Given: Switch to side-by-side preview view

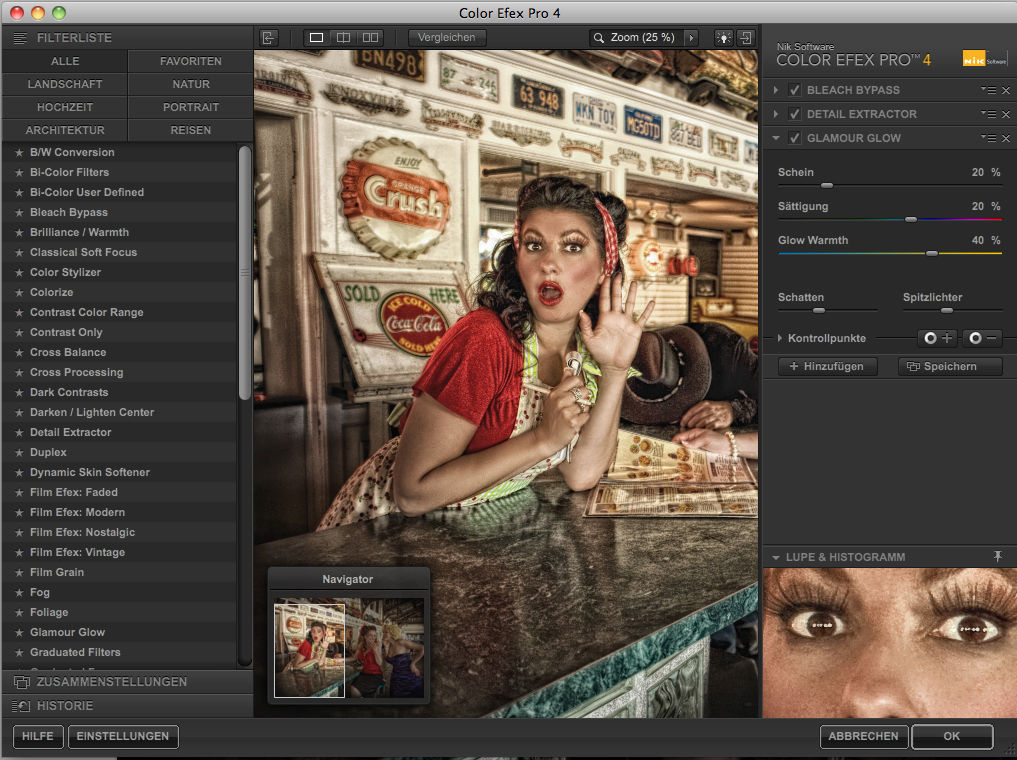Looking at the screenshot, I should pos(370,38).
